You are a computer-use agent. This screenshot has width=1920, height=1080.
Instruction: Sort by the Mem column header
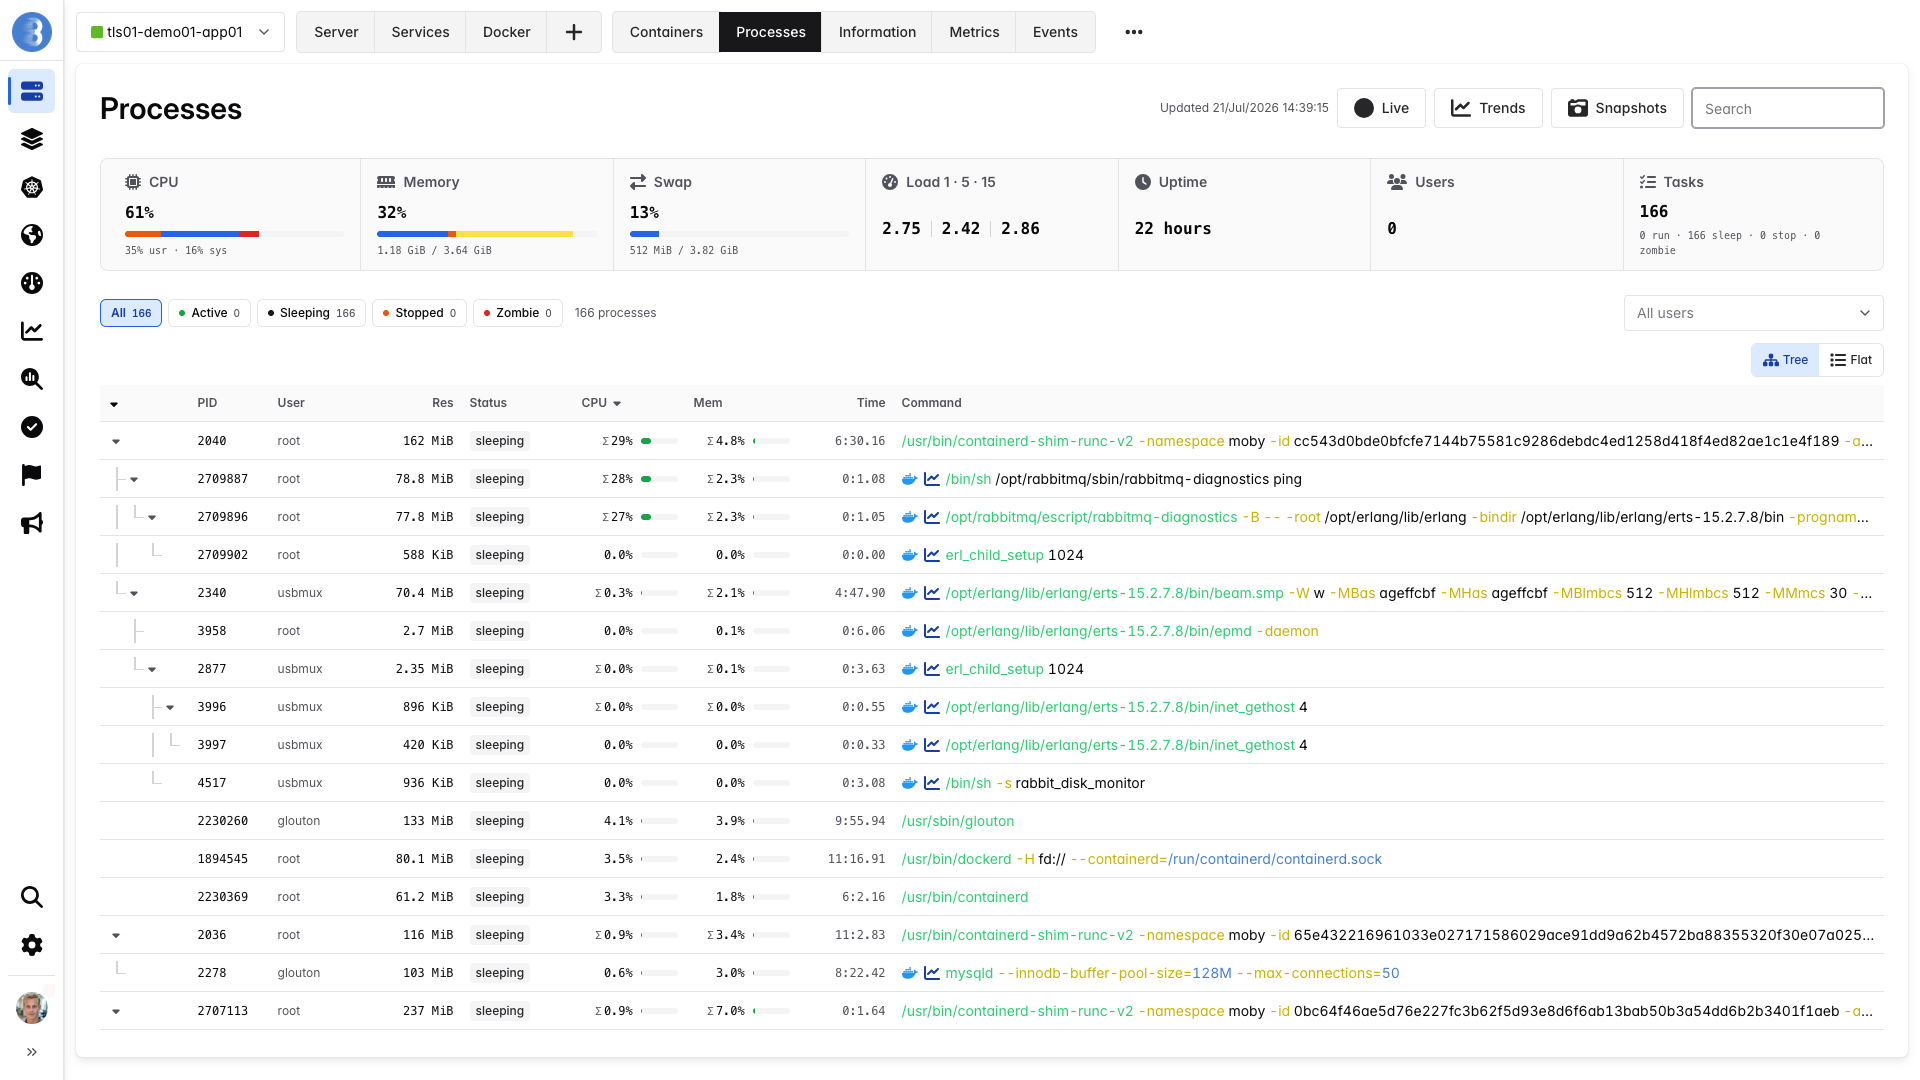708,403
